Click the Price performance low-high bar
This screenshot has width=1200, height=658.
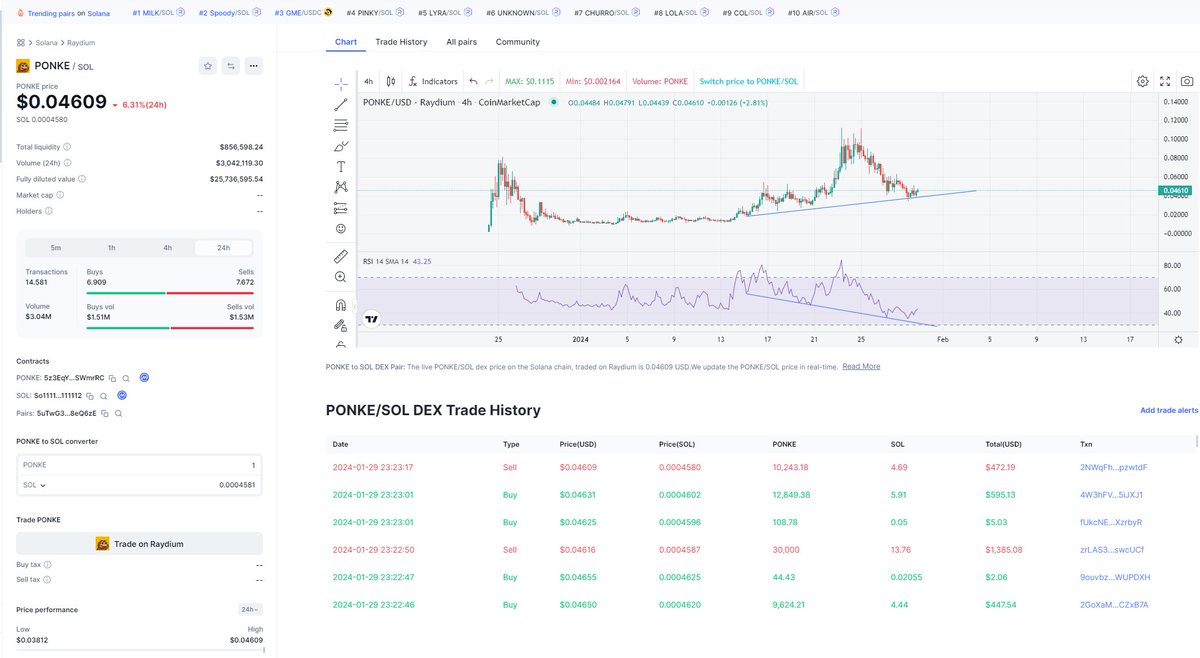coord(139,651)
